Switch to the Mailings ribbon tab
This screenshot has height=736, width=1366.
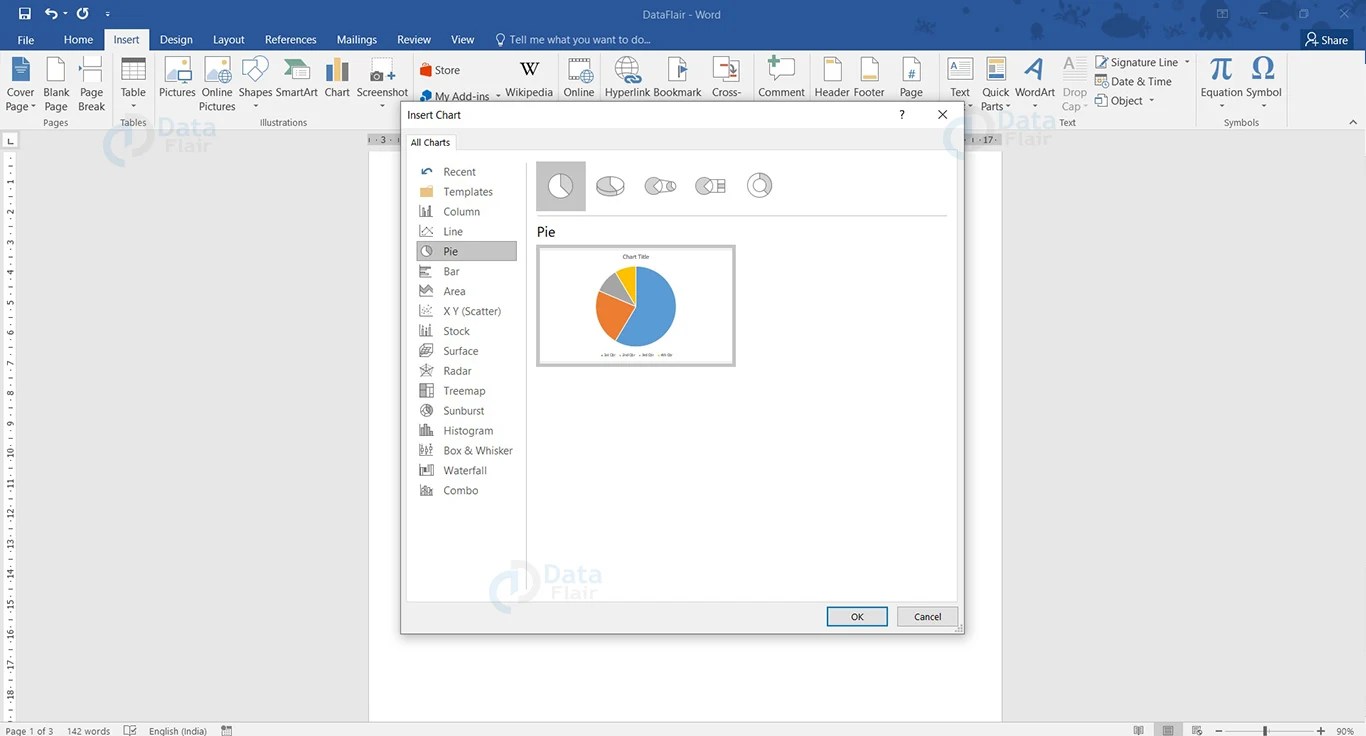click(357, 40)
